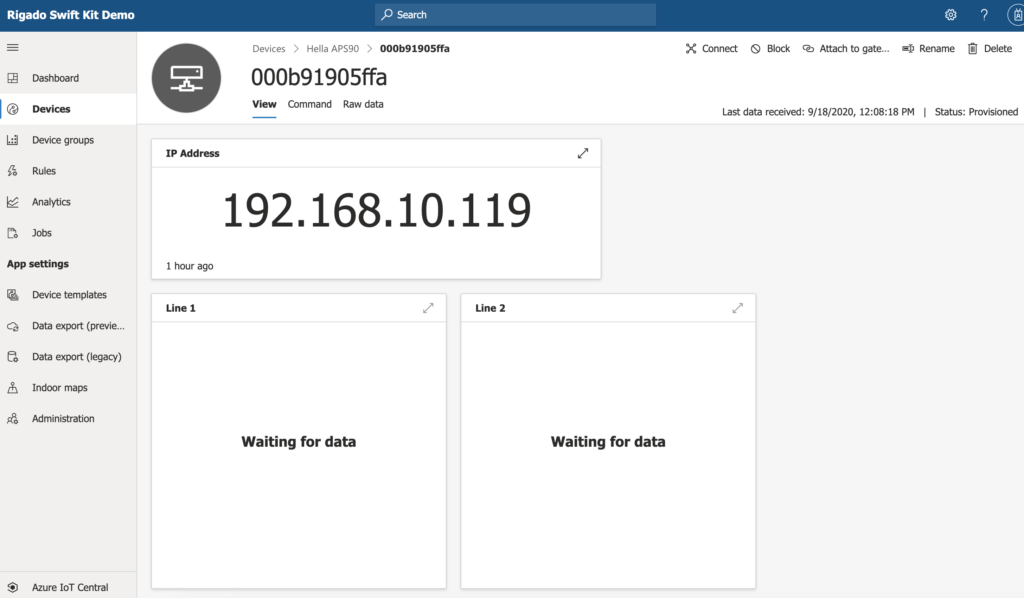Click the 'Status: Provisioned' text
Image resolution: width=1024 pixels, height=598 pixels.
pyautogui.click(x=976, y=112)
